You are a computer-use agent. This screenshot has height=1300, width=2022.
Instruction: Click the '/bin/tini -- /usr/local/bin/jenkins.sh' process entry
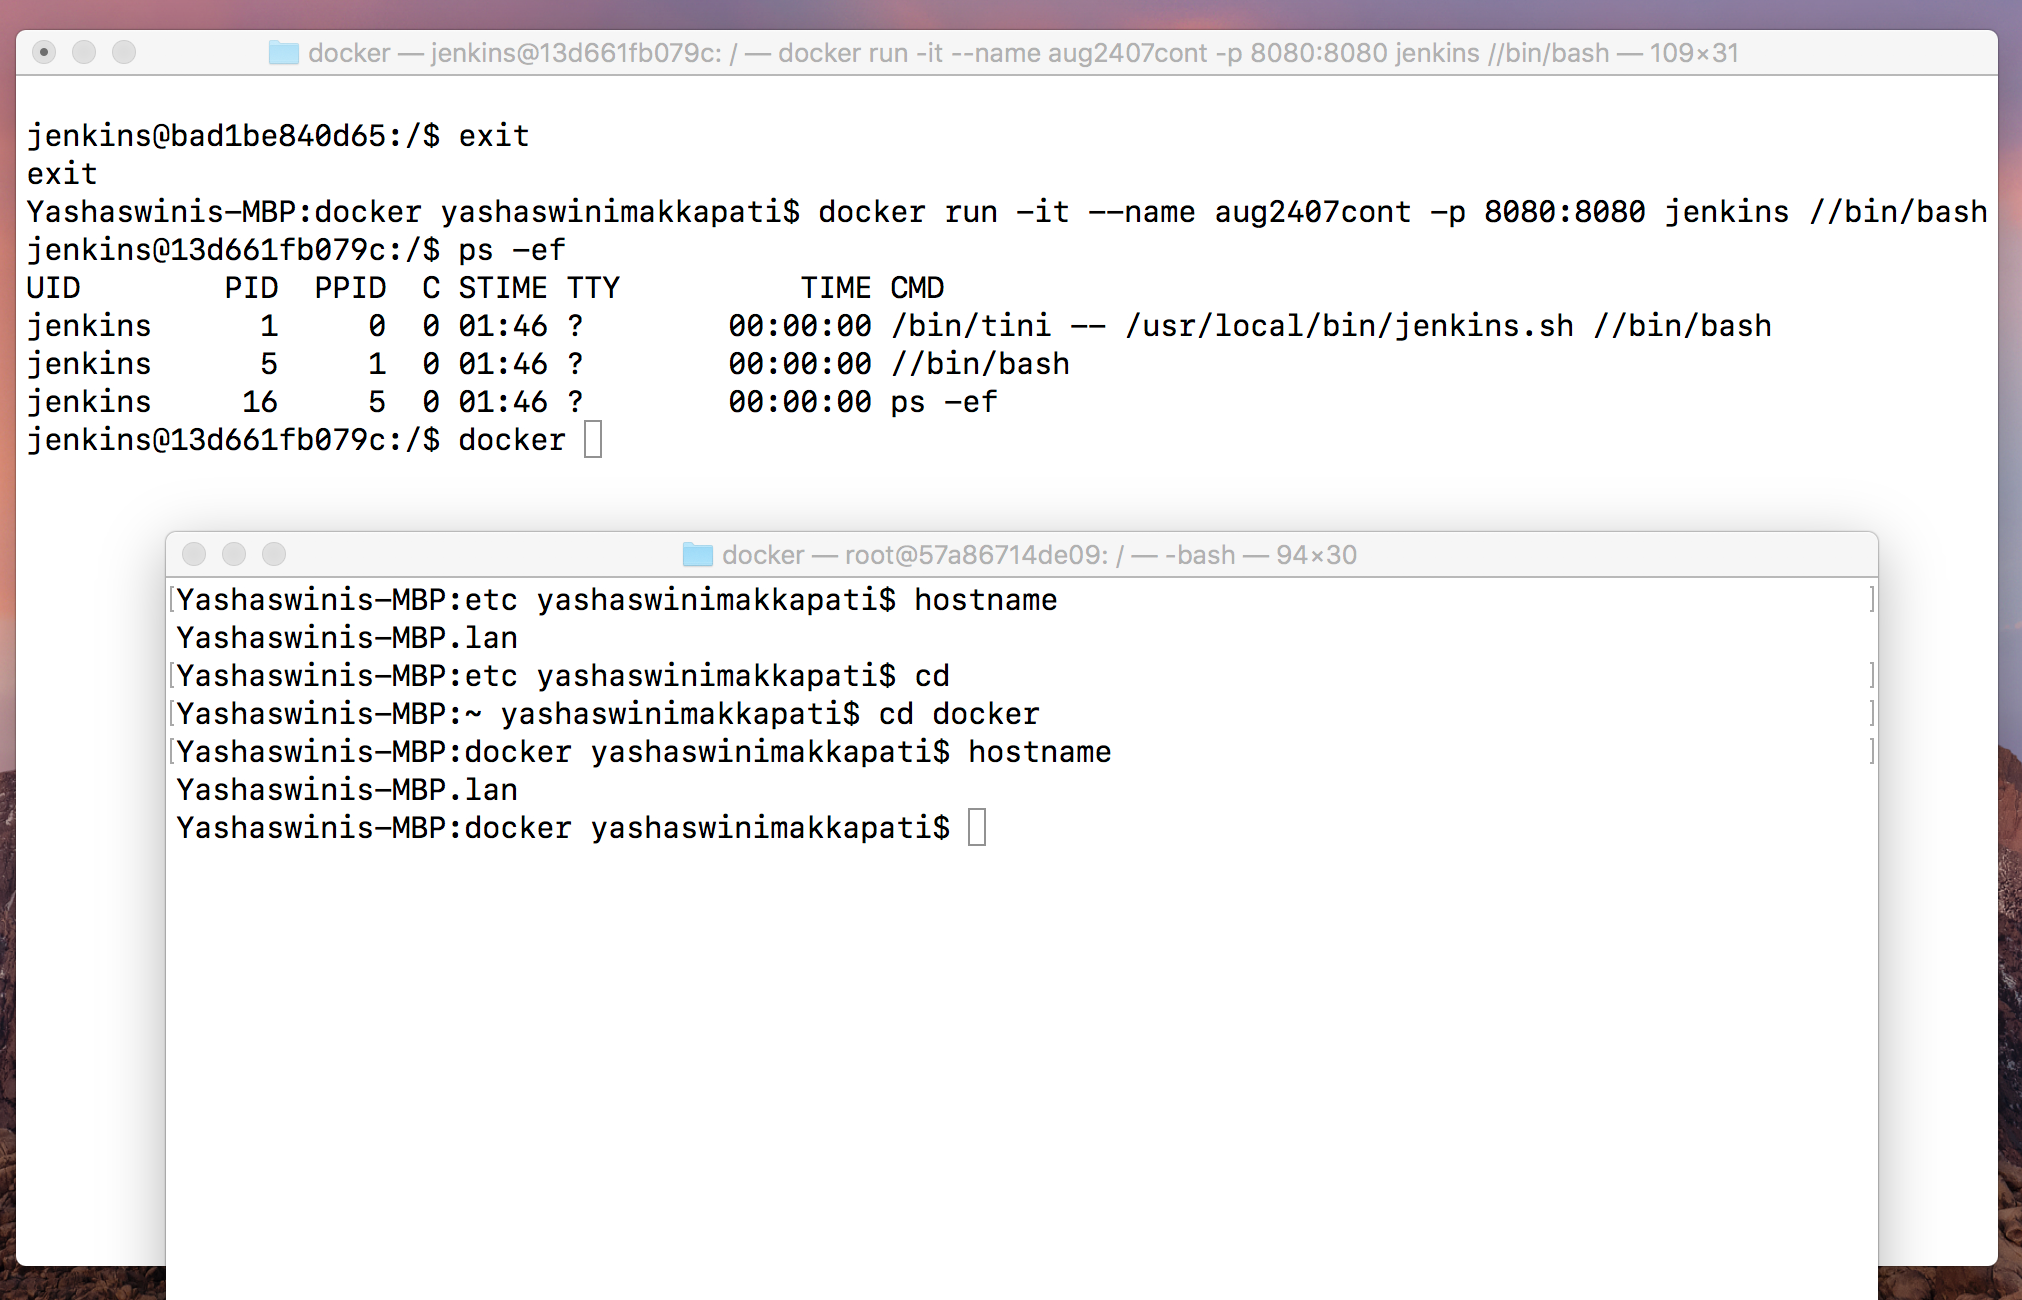pyautogui.click(x=899, y=326)
